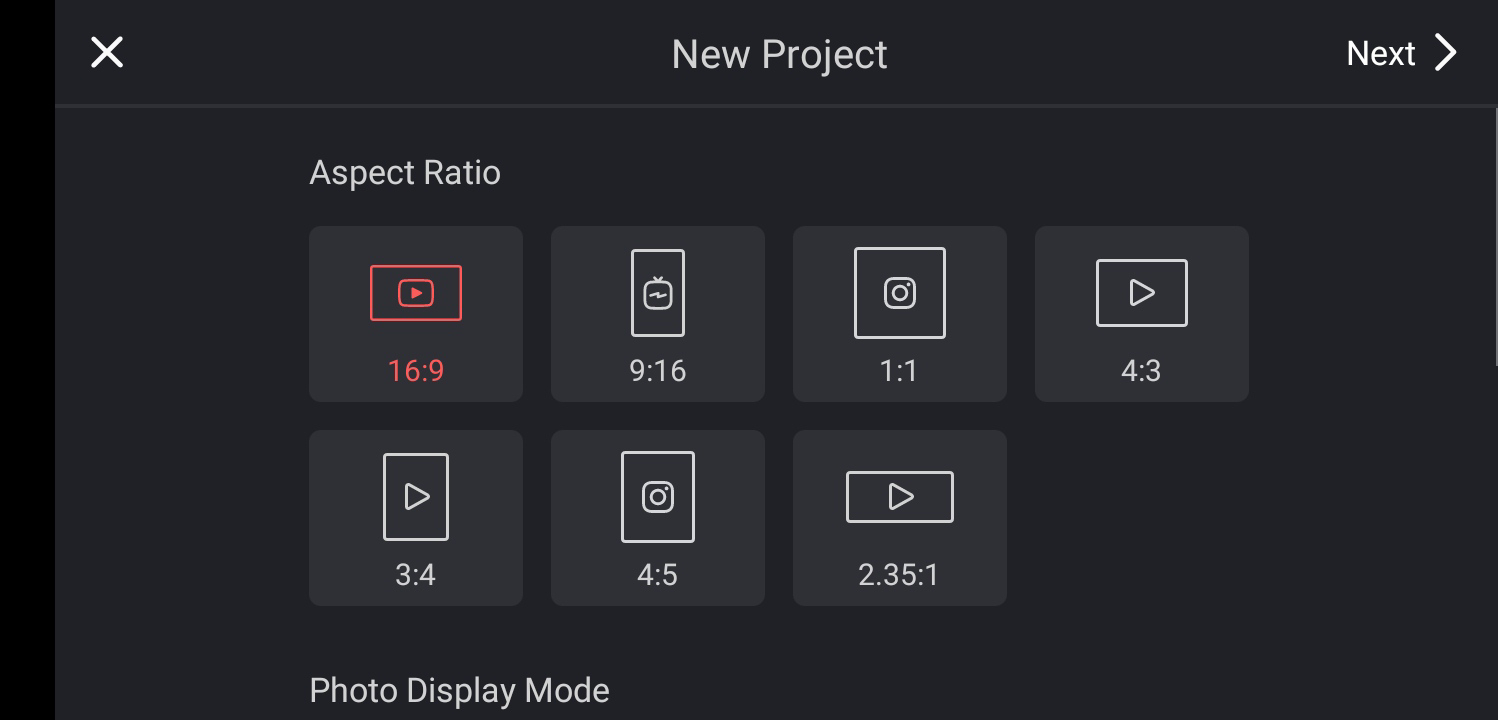Choose the Instagram 4:5 portrait icon

(x=658, y=497)
